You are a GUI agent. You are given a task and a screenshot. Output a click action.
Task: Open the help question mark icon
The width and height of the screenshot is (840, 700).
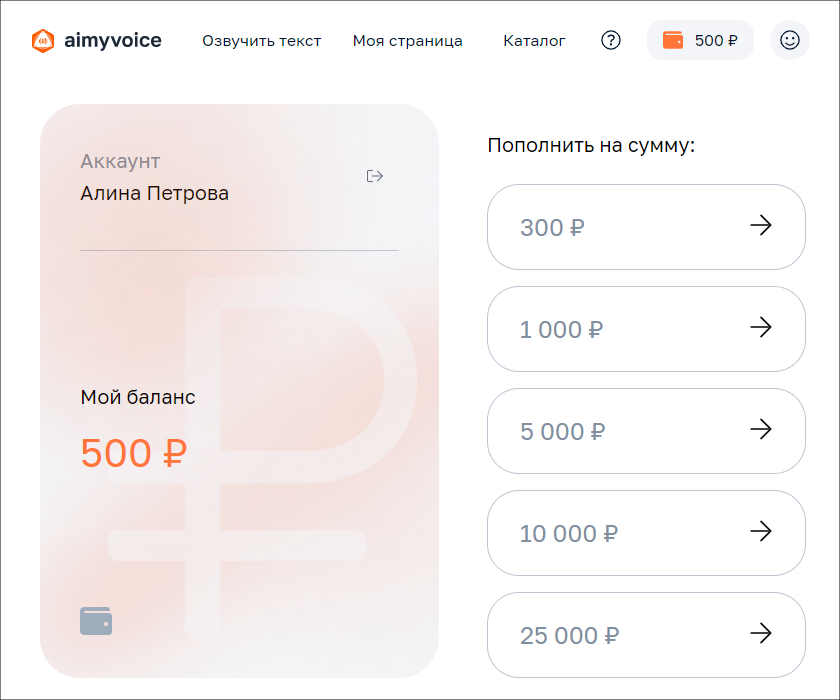tap(610, 40)
